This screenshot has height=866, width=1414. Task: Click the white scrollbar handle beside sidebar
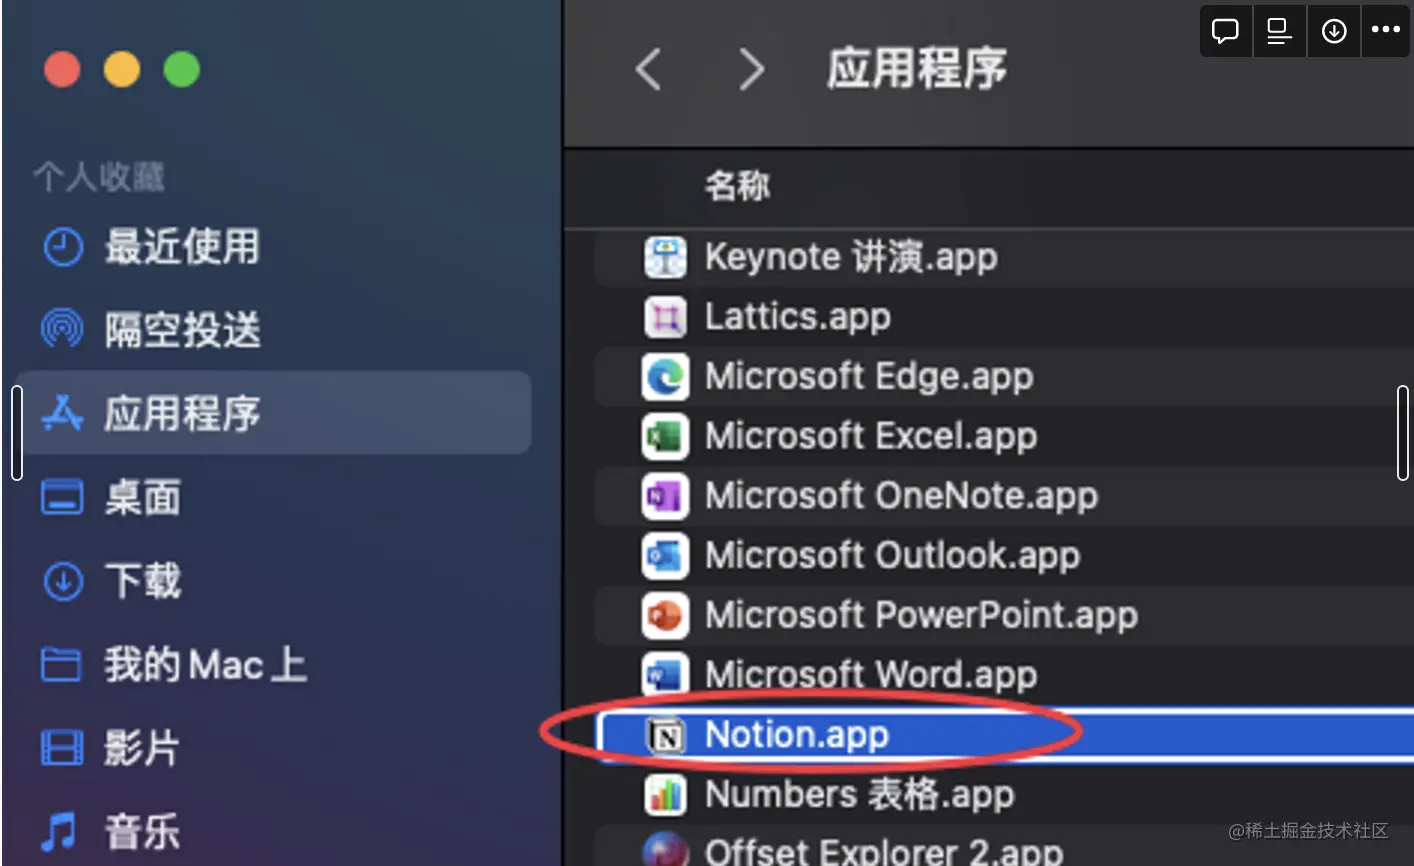(x=17, y=433)
